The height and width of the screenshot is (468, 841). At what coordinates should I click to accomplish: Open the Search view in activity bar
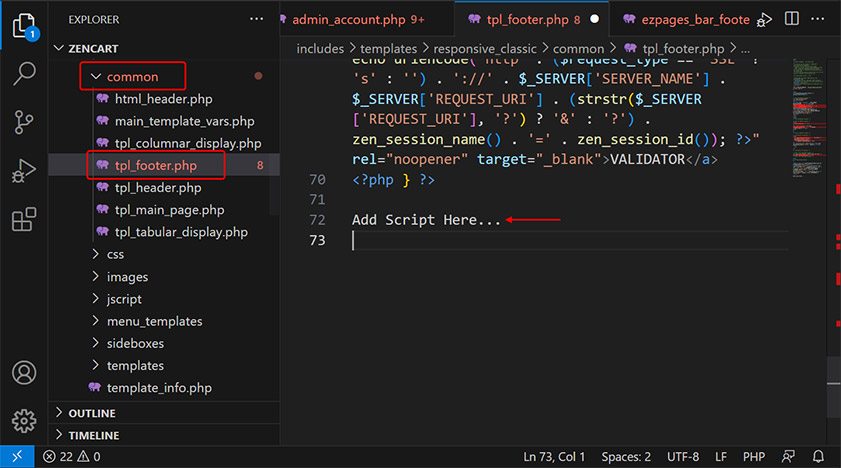pos(24,74)
